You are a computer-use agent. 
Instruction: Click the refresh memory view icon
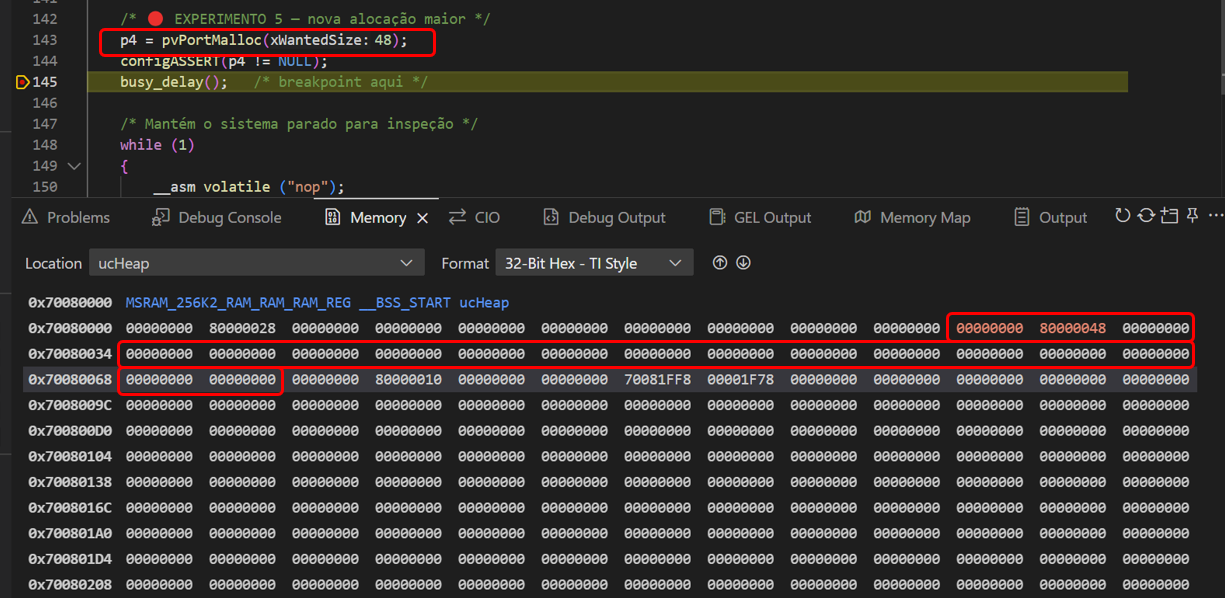tap(1122, 215)
